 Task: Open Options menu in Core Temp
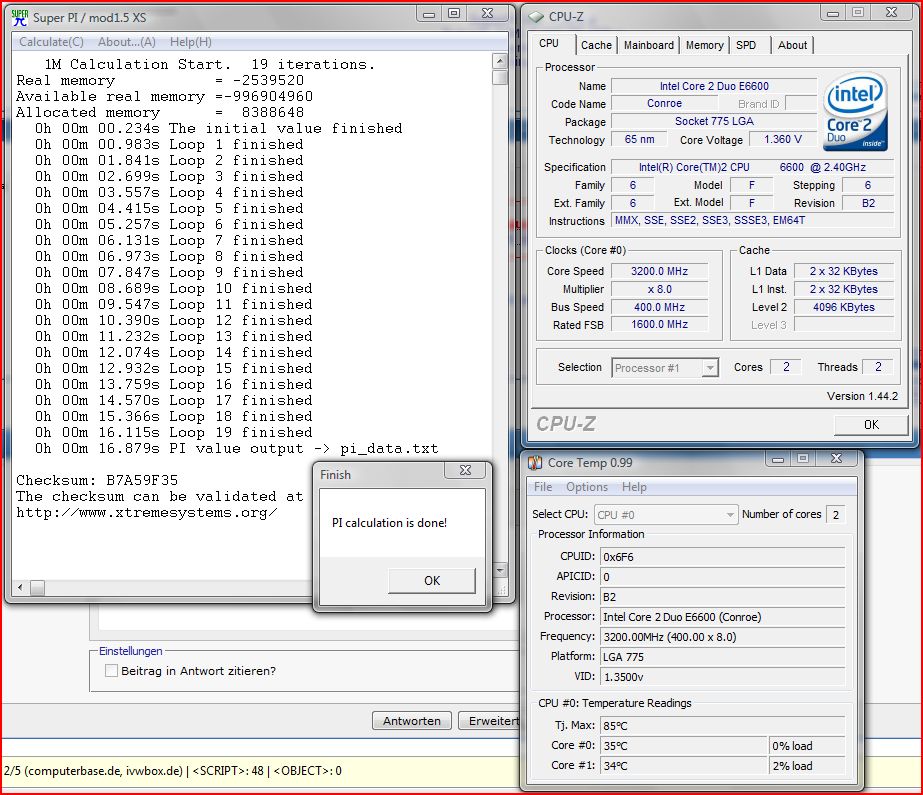[x=587, y=487]
